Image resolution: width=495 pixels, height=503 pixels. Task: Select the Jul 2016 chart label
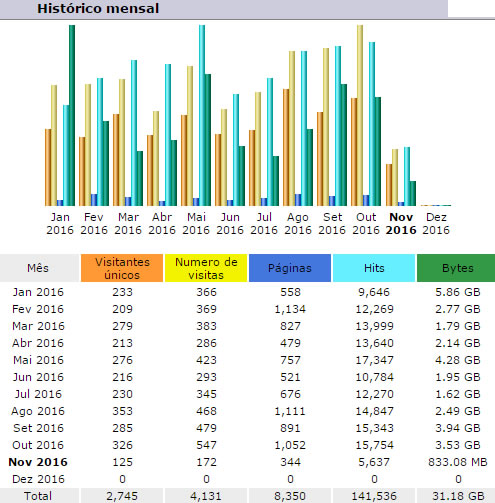pyautogui.click(x=264, y=224)
